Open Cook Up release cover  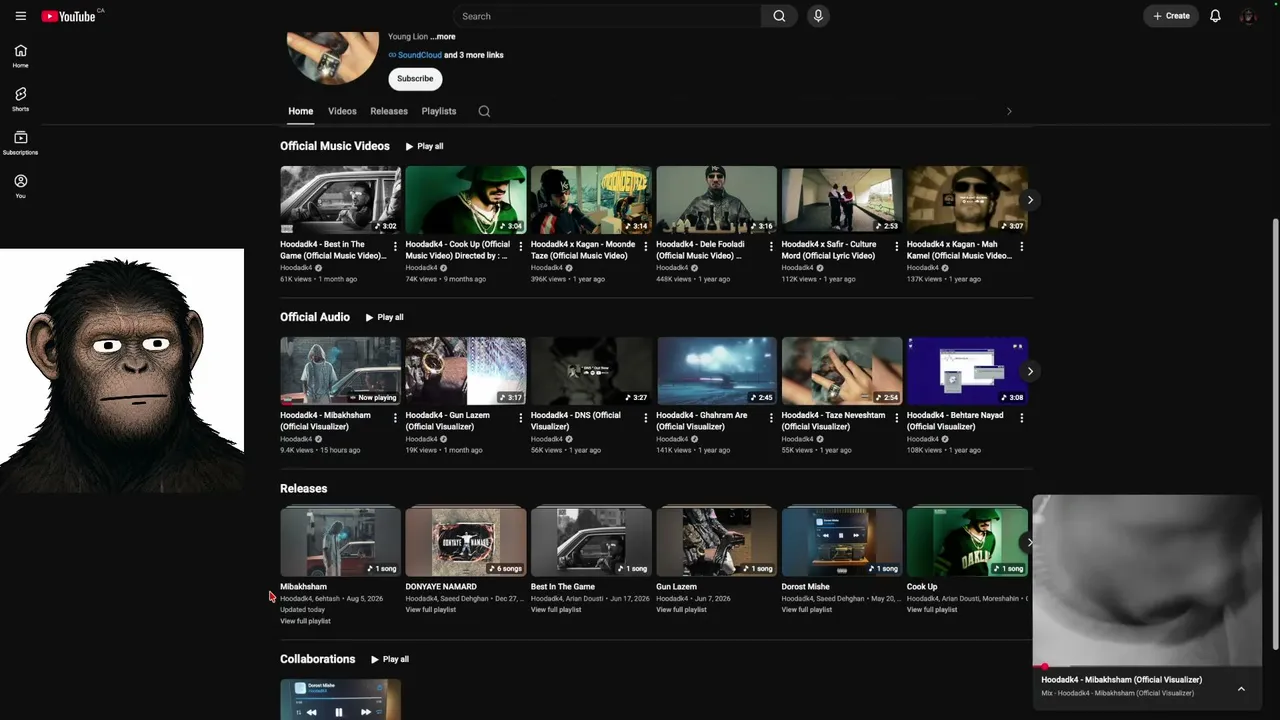click(x=967, y=542)
